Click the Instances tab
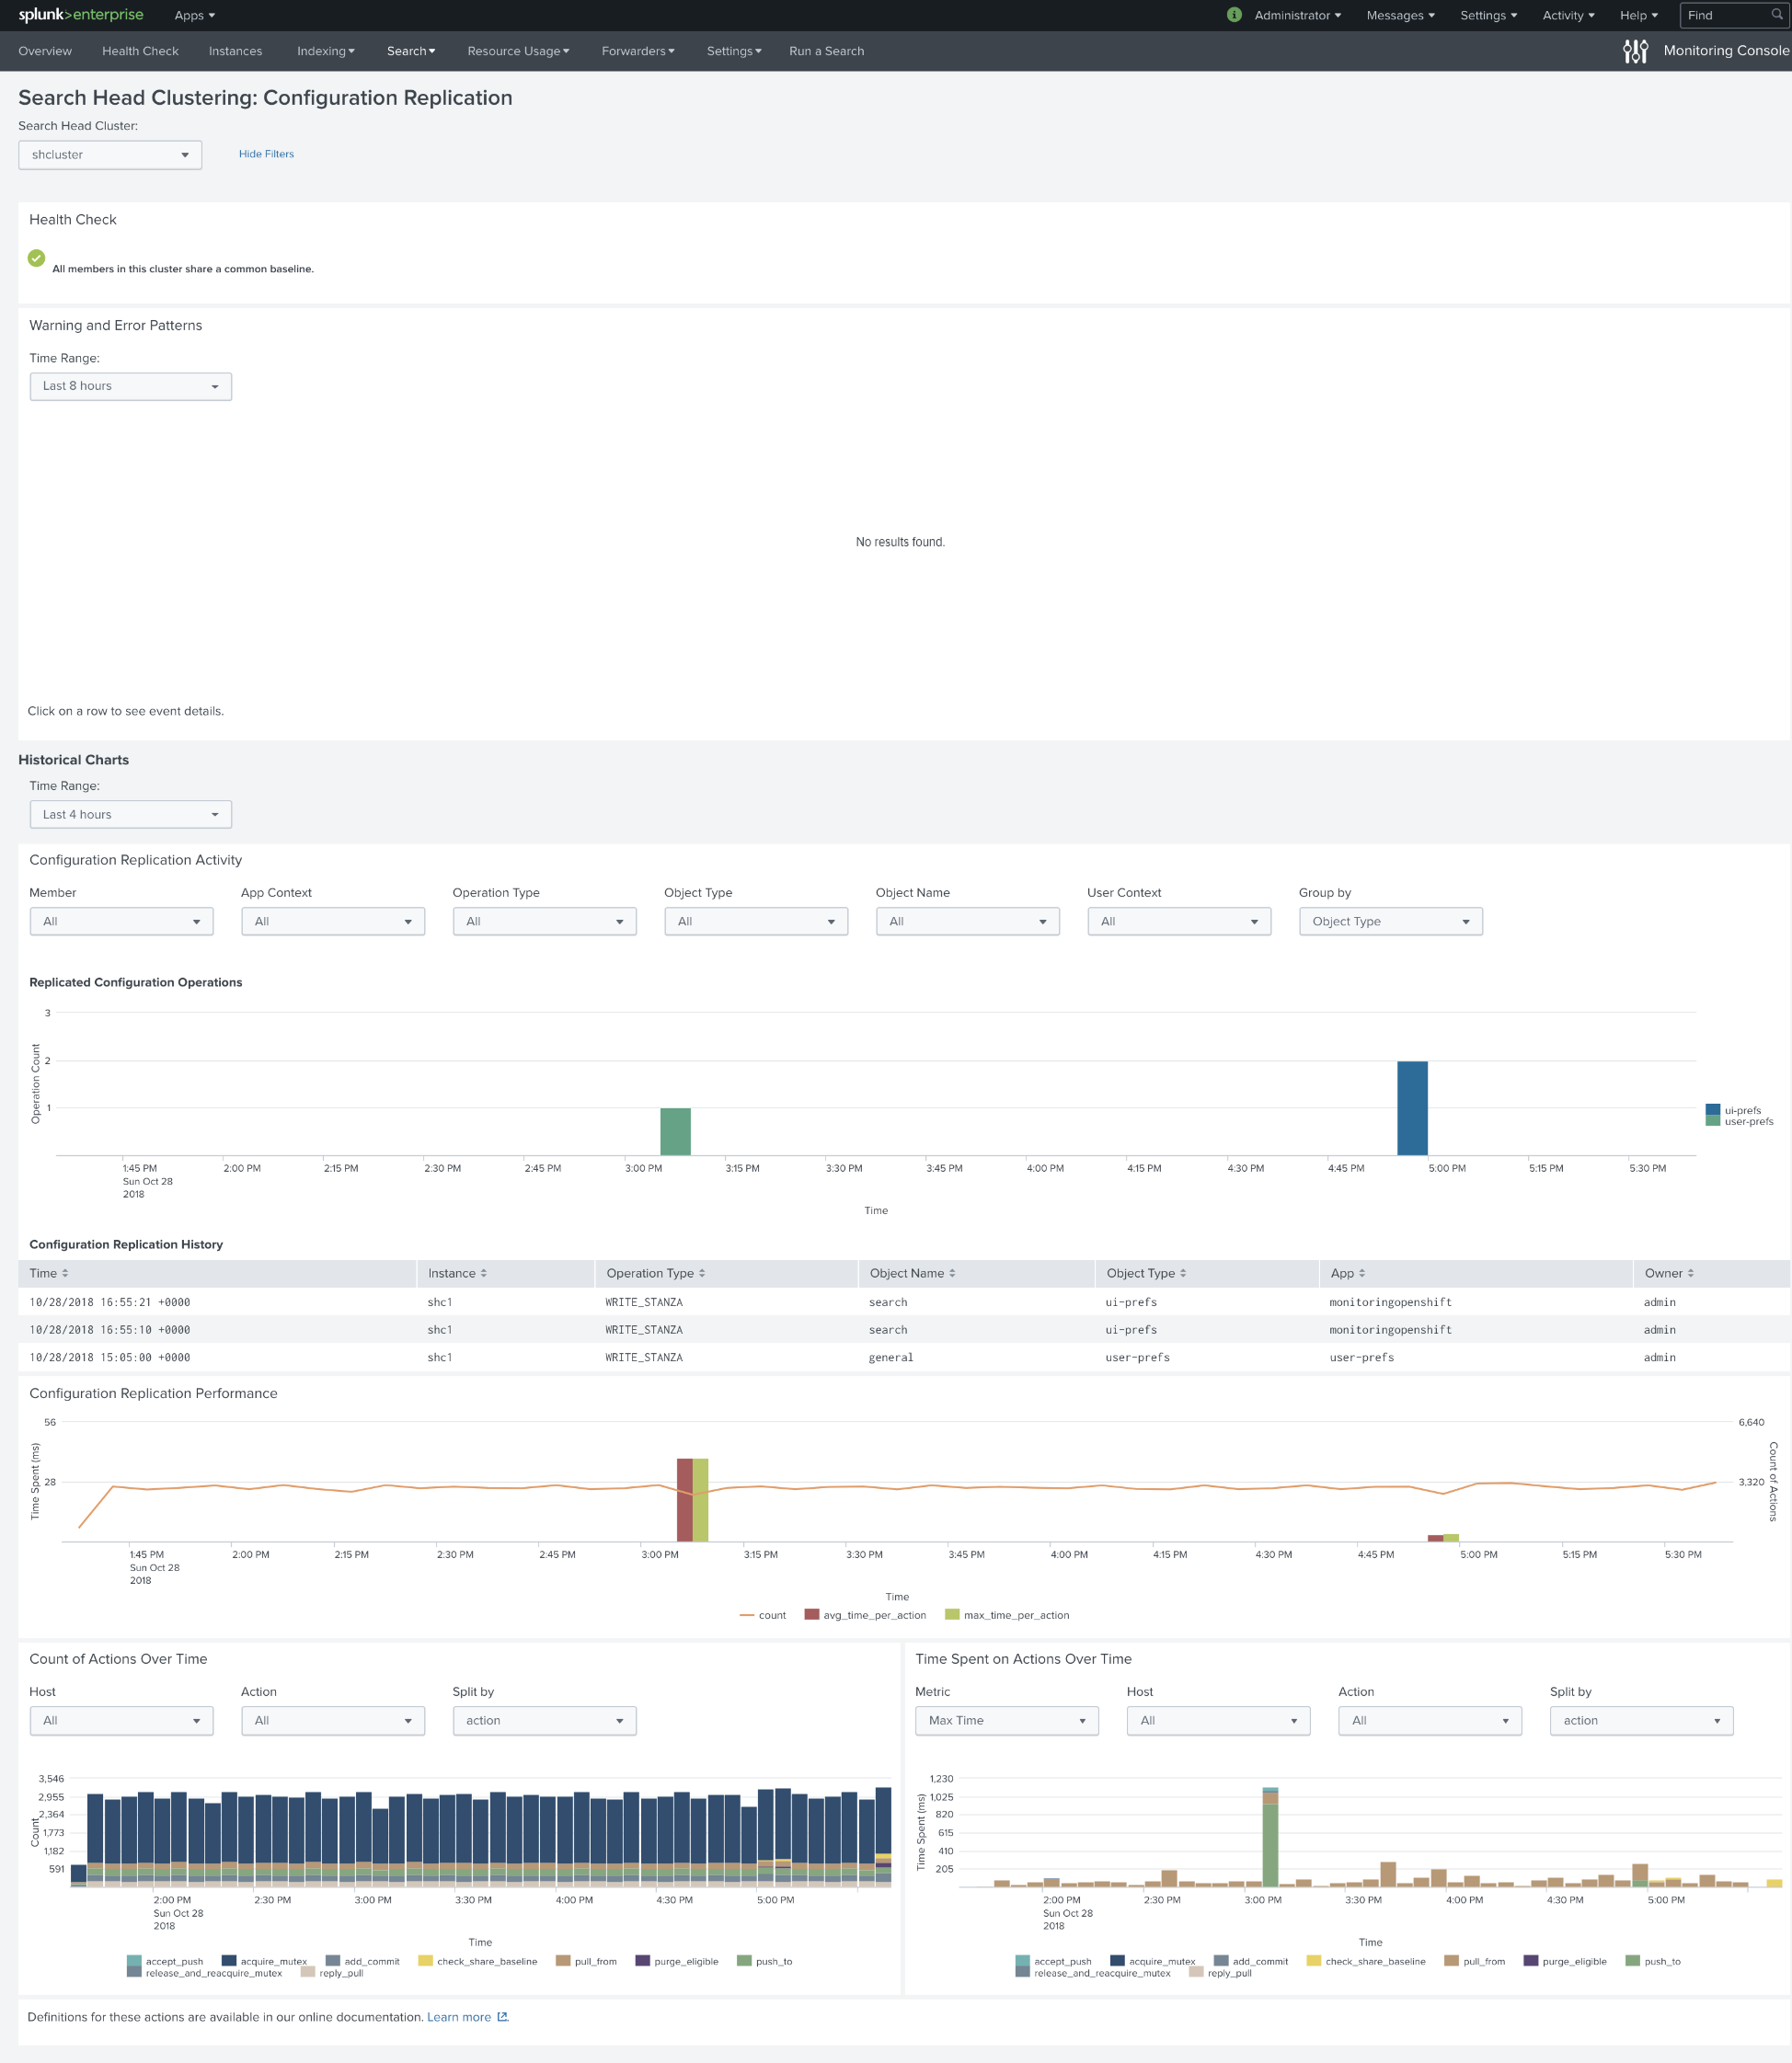1792x2063 pixels. (235, 51)
